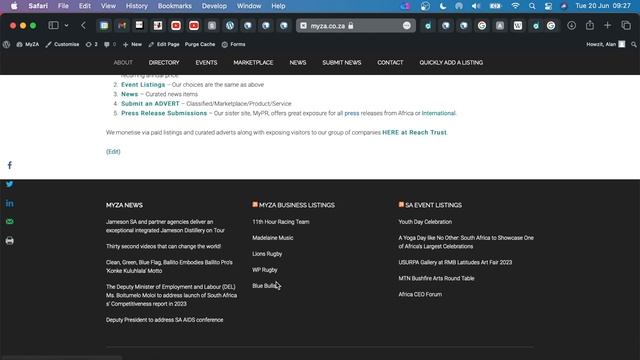Open the MTN Bushfire Arts Round Table event
This screenshot has width=640, height=360.
[436, 278]
